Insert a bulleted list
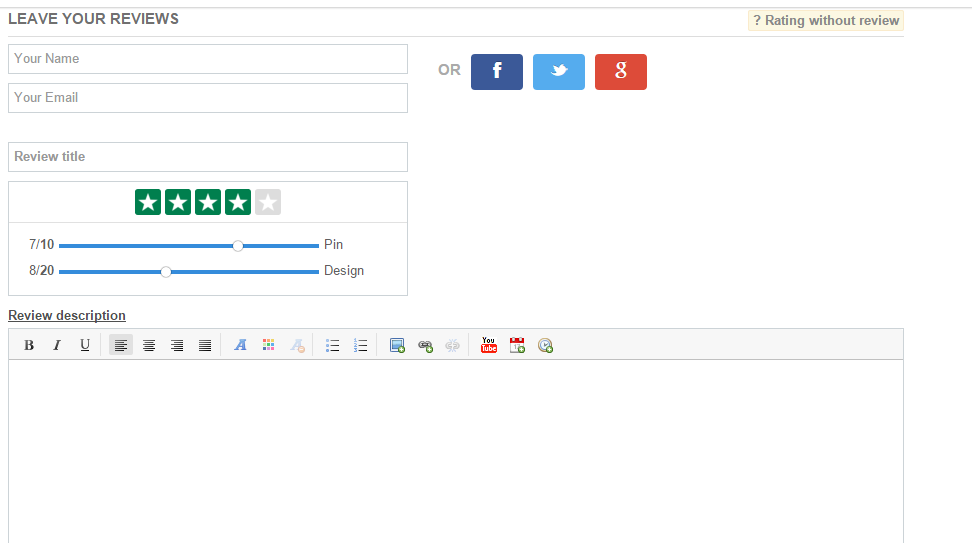The image size is (972, 543). (332, 345)
